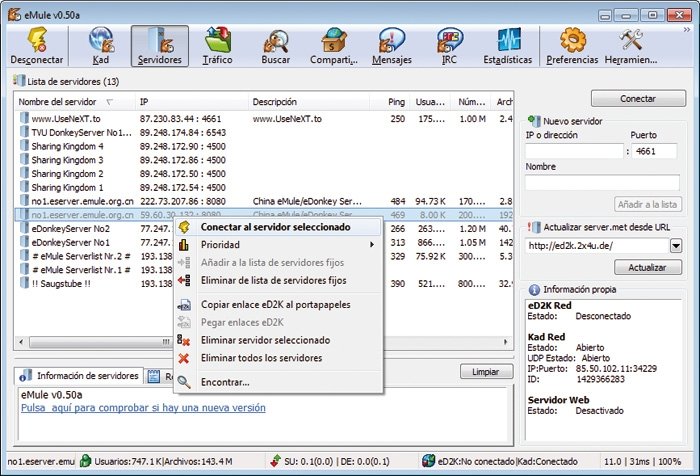This screenshot has width=700, height=476.
Task: Click the Conectar button
Action: [638, 99]
